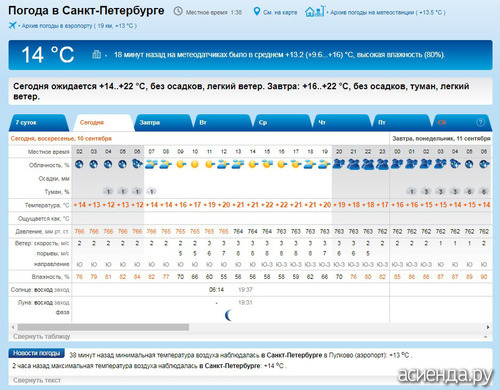Select the Сегодня tab
500x390 pixels.
point(103,123)
